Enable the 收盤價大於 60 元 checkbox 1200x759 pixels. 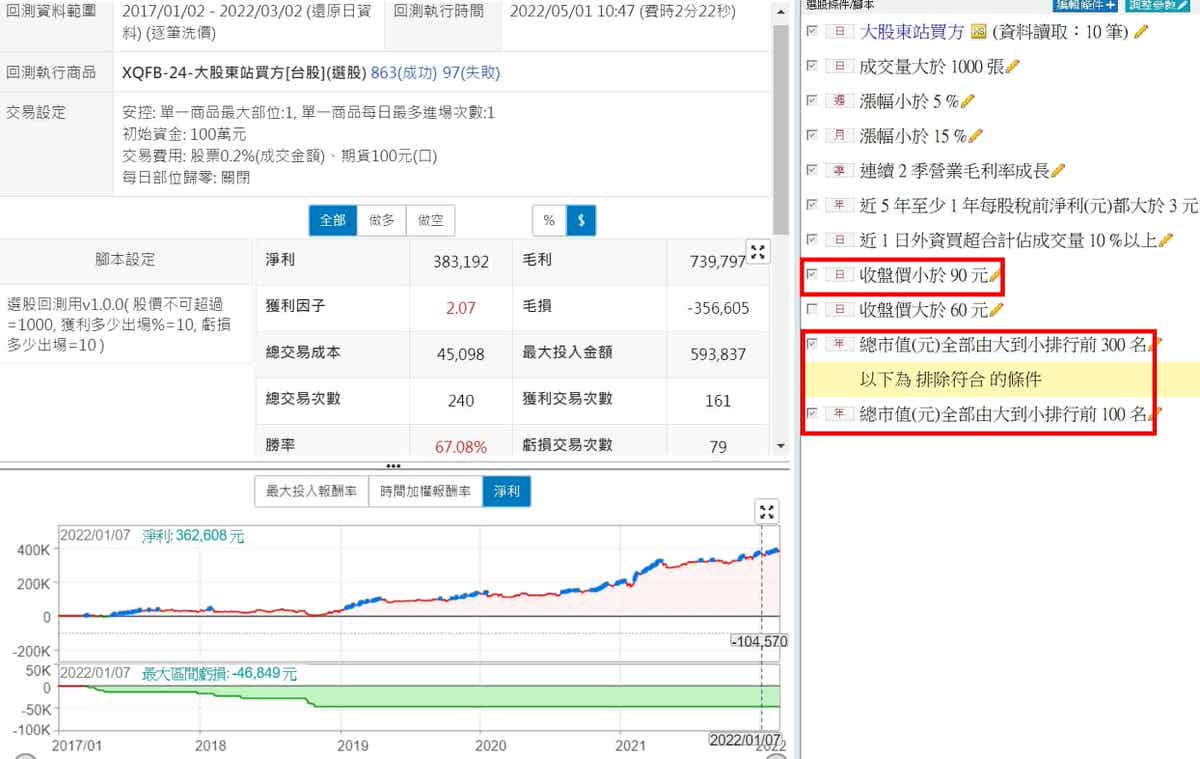point(812,310)
